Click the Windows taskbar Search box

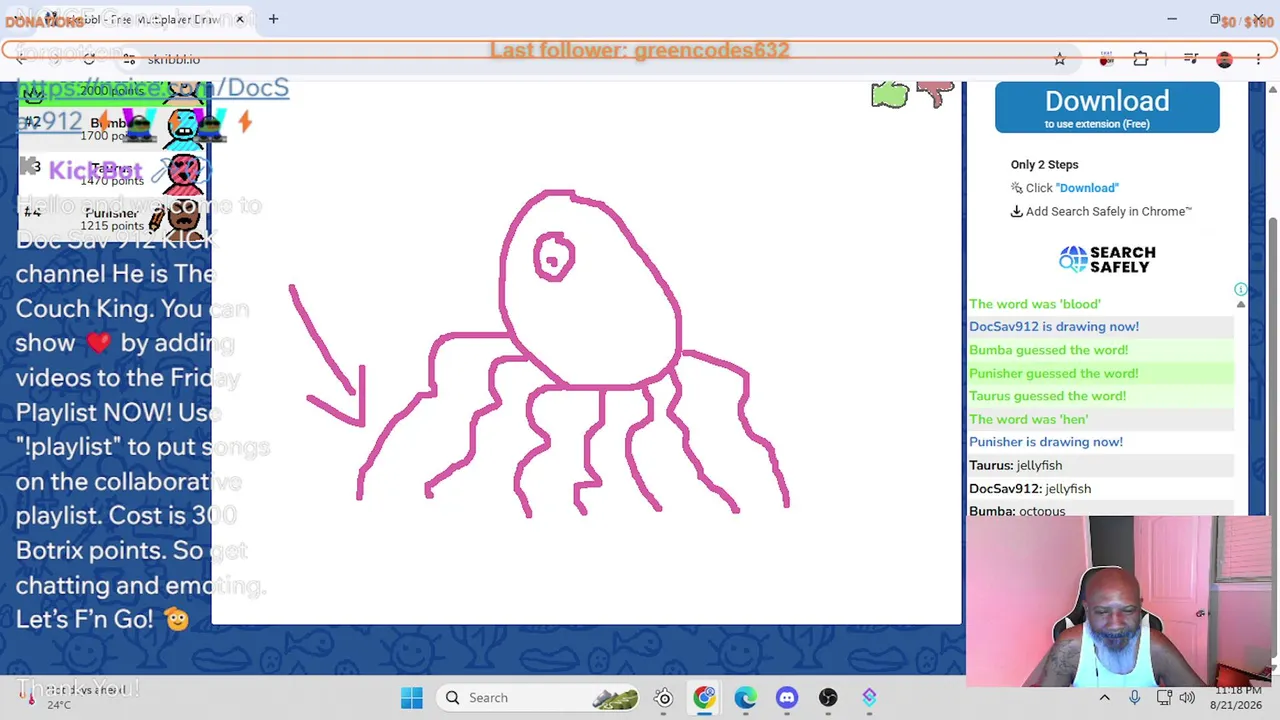[x=538, y=698]
